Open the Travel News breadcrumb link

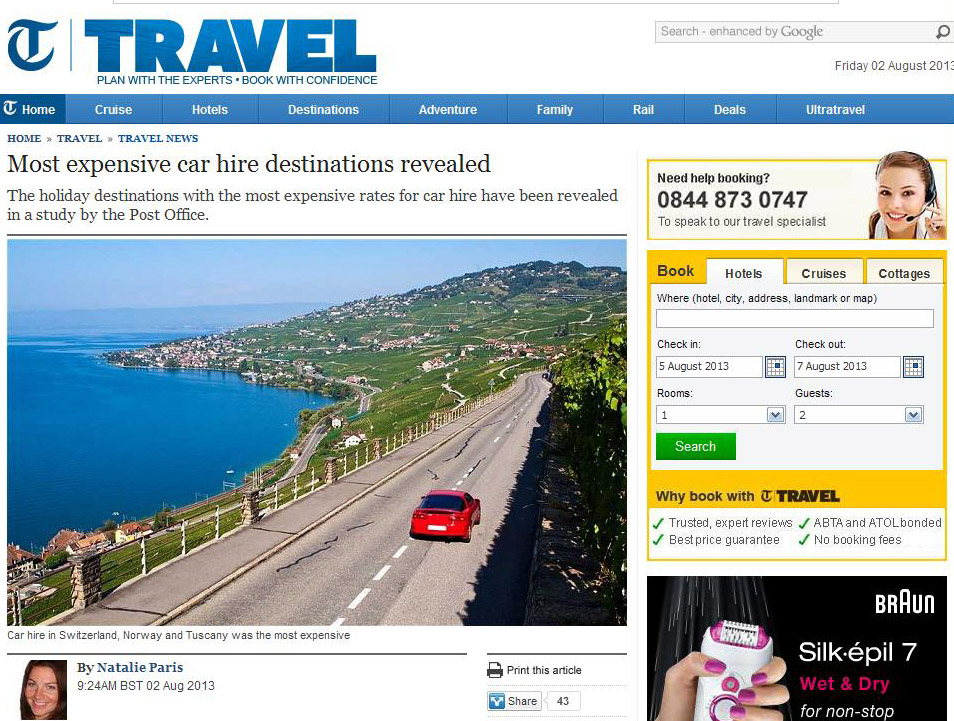(x=158, y=138)
